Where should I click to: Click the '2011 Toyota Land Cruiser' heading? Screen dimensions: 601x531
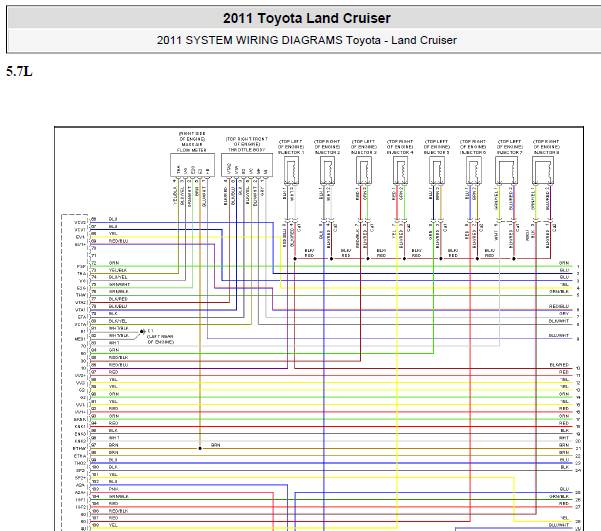tap(307, 18)
